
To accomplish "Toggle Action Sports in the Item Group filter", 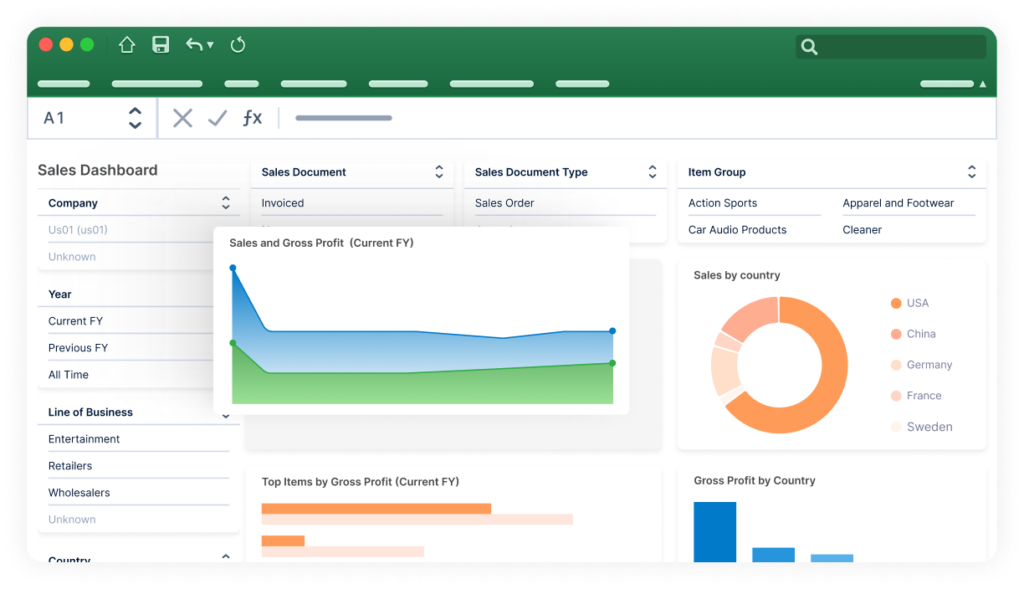I will tap(722, 203).
